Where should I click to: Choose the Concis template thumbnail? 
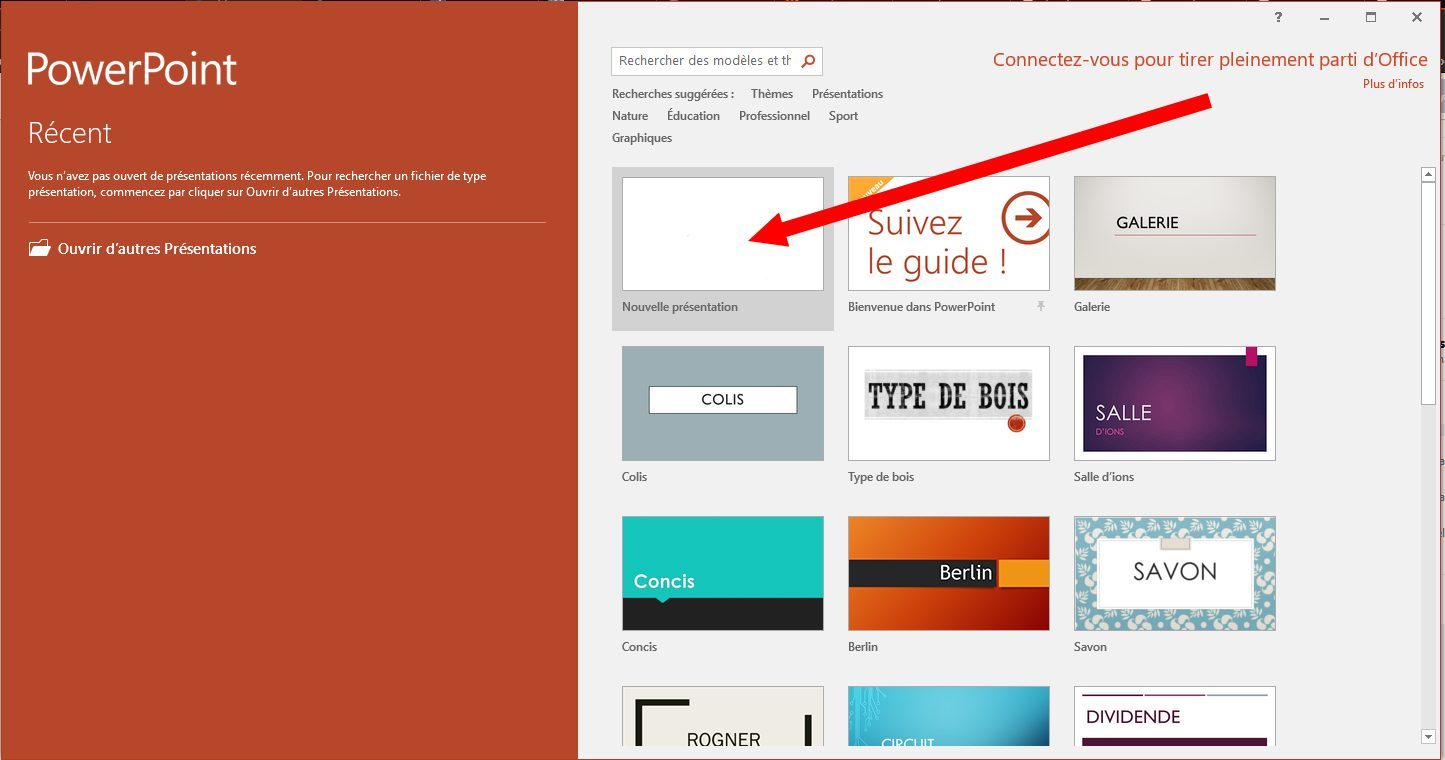click(723, 574)
